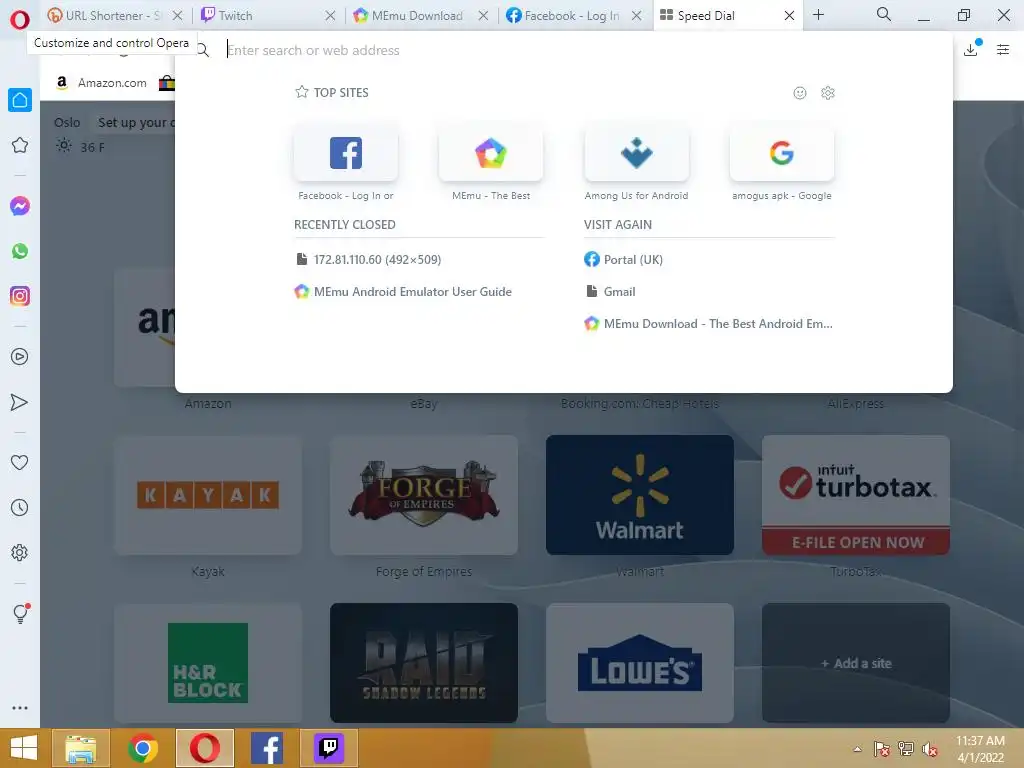Open File Explorer from taskbar
The height and width of the screenshot is (768, 1024).
pyautogui.click(x=81, y=748)
